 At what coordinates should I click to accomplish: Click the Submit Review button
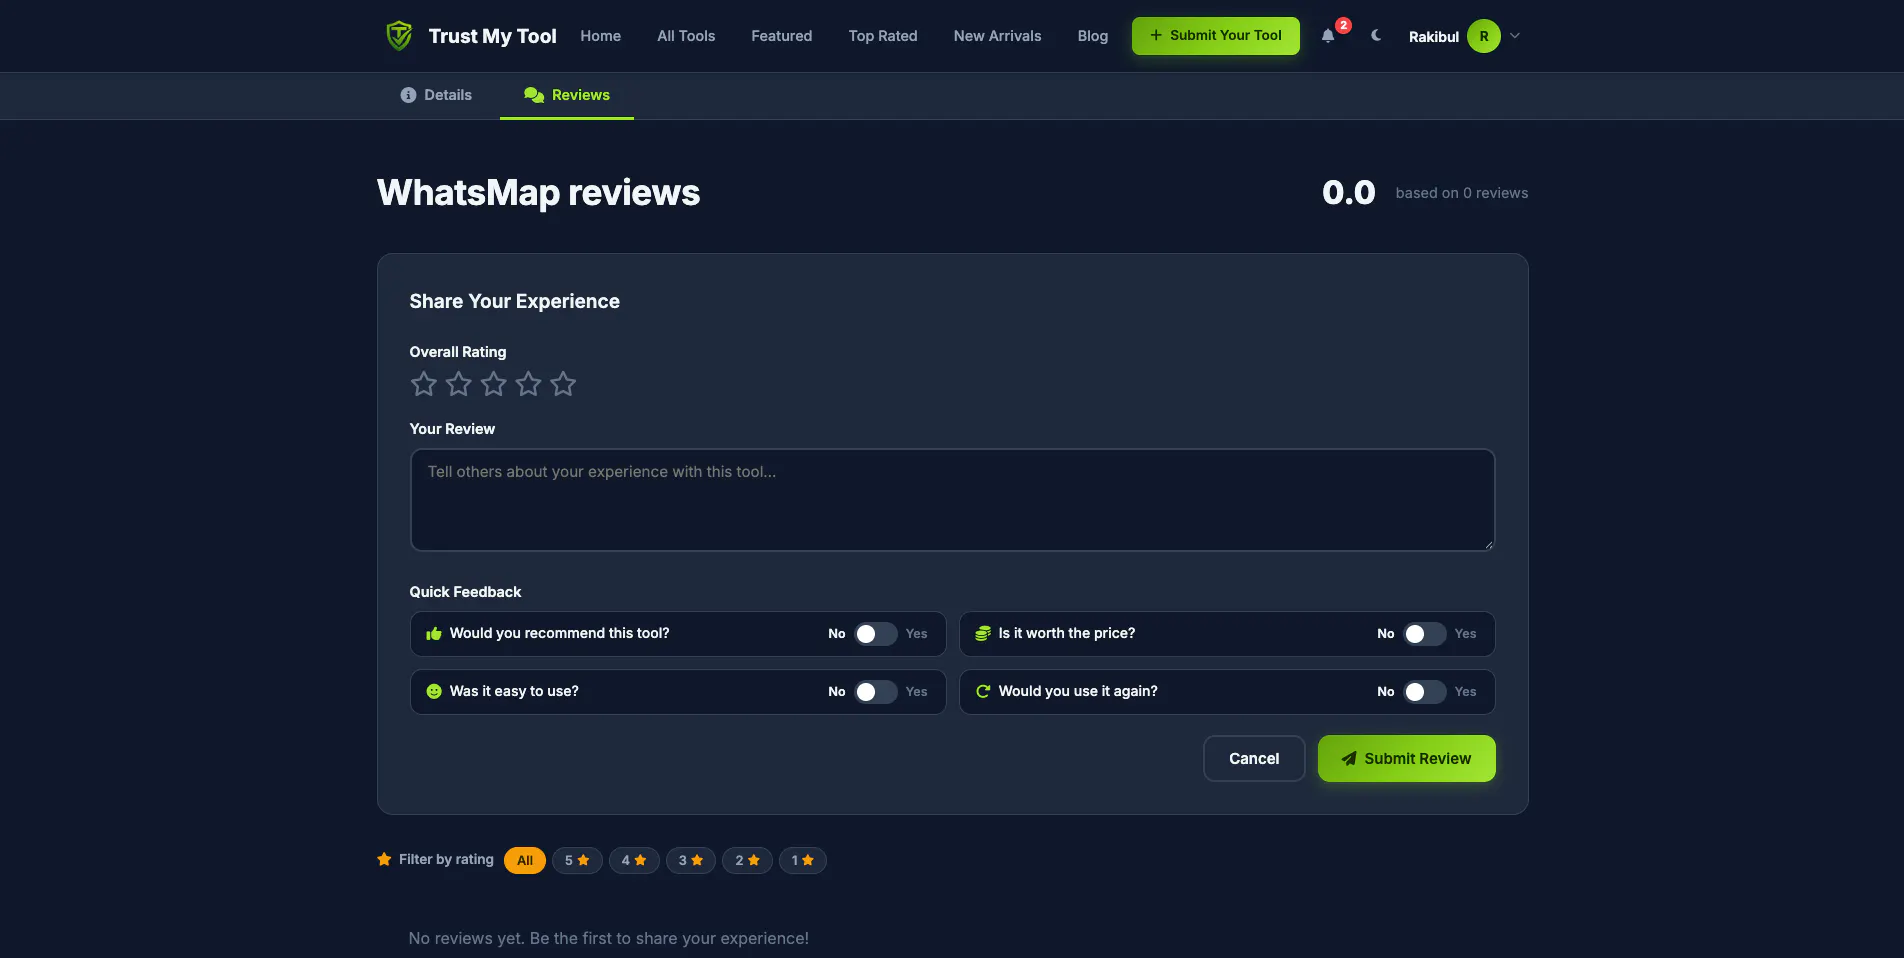[x=1407, y=759]
